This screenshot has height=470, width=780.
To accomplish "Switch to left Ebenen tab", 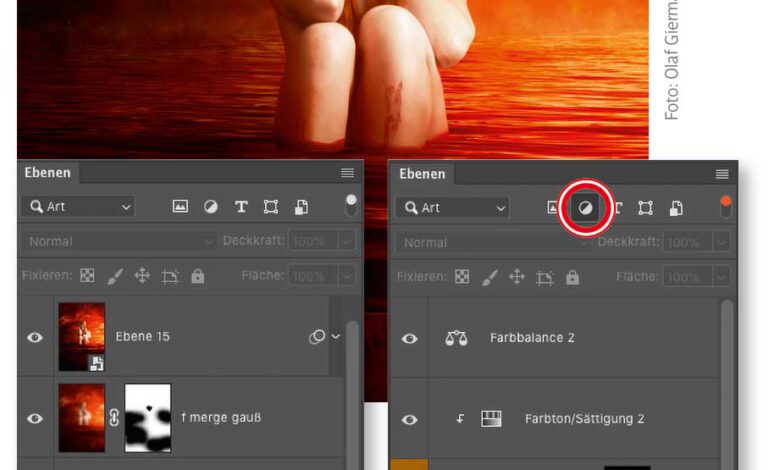I will 48,173.
